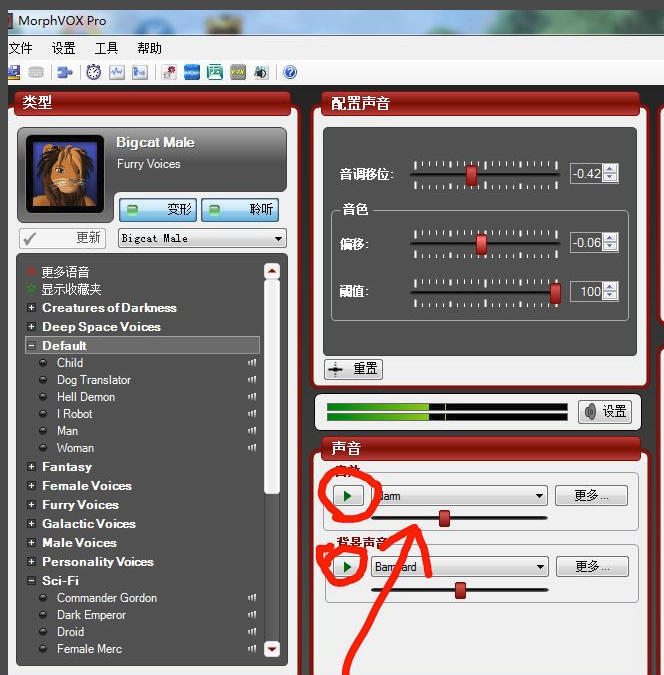Click the green star beside 显示收藏夹
This screenshot has height=675, width=664.
click(x=31, y=288)
